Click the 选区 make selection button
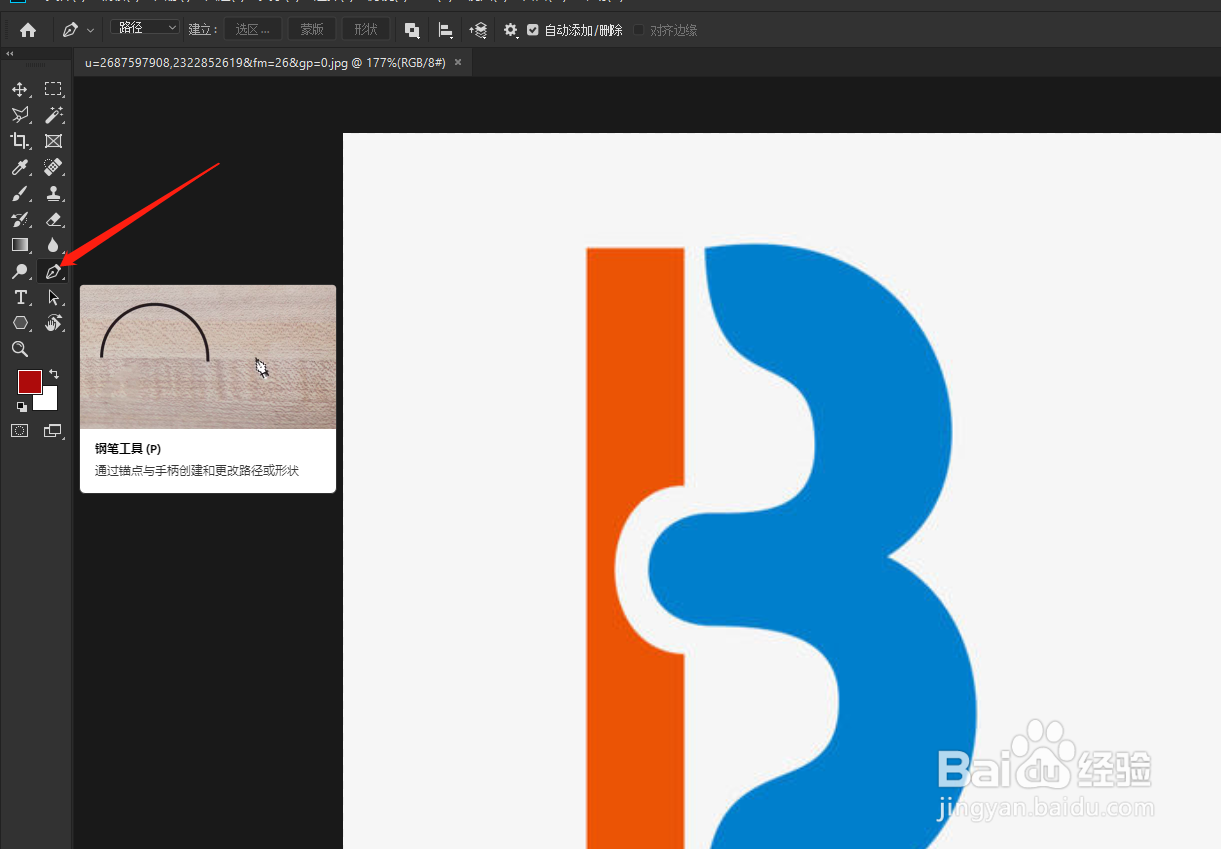 coord(253,30)
